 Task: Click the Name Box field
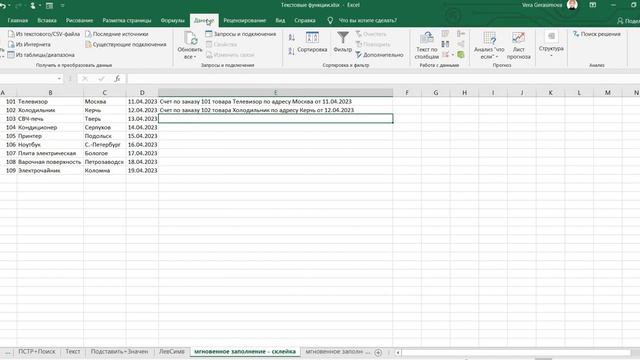pyautogui.click(x=28, y=78)
